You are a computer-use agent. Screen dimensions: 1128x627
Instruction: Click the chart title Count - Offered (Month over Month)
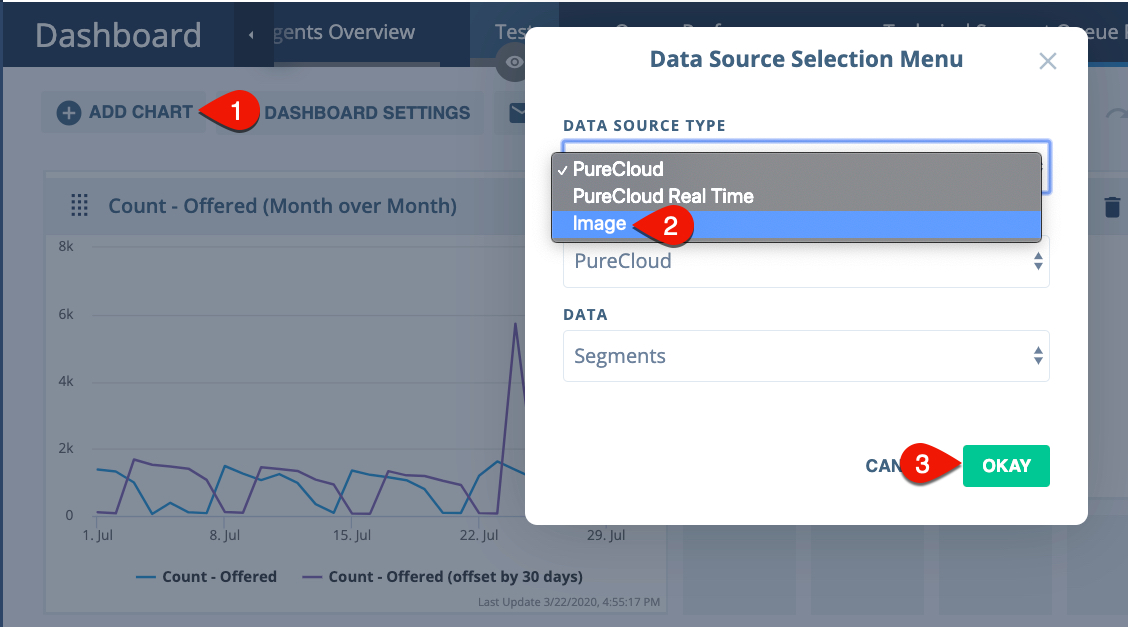click(x=283, y=206)
